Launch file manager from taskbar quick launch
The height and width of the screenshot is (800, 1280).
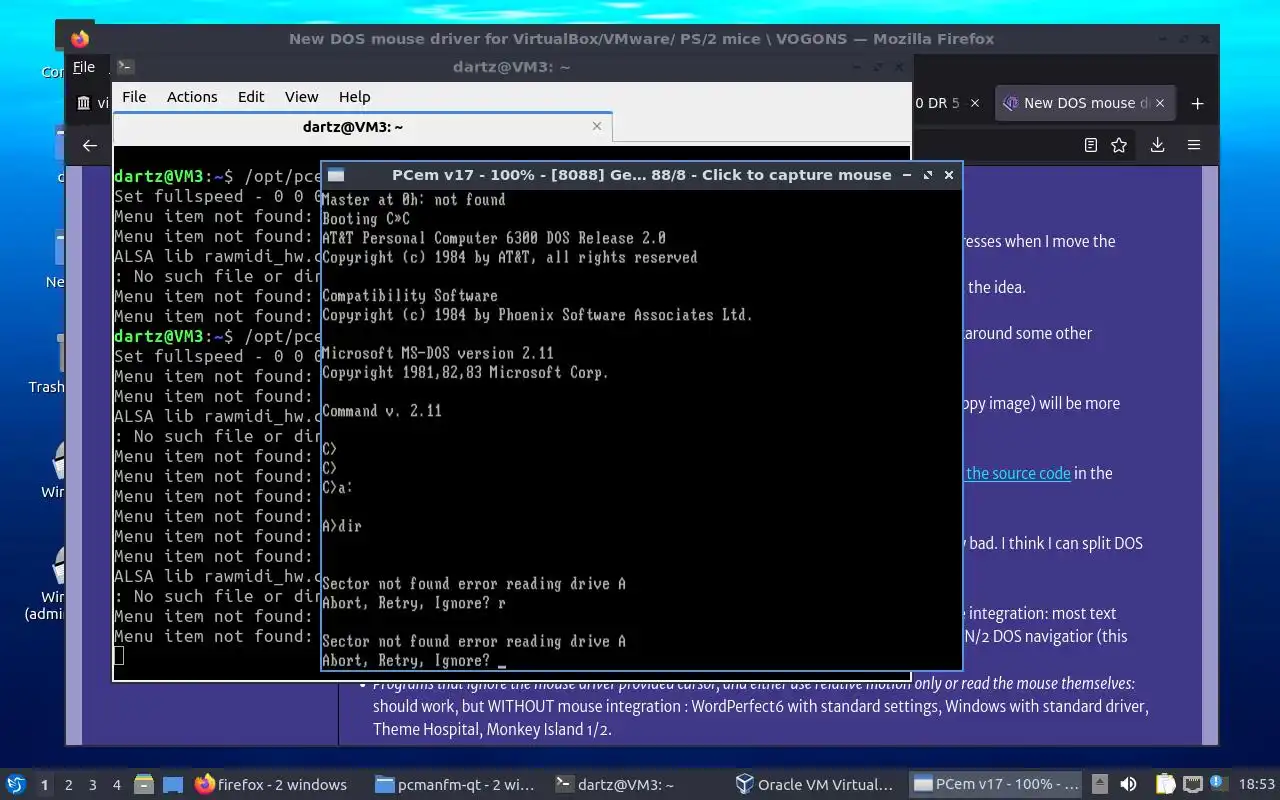(144, 784)
